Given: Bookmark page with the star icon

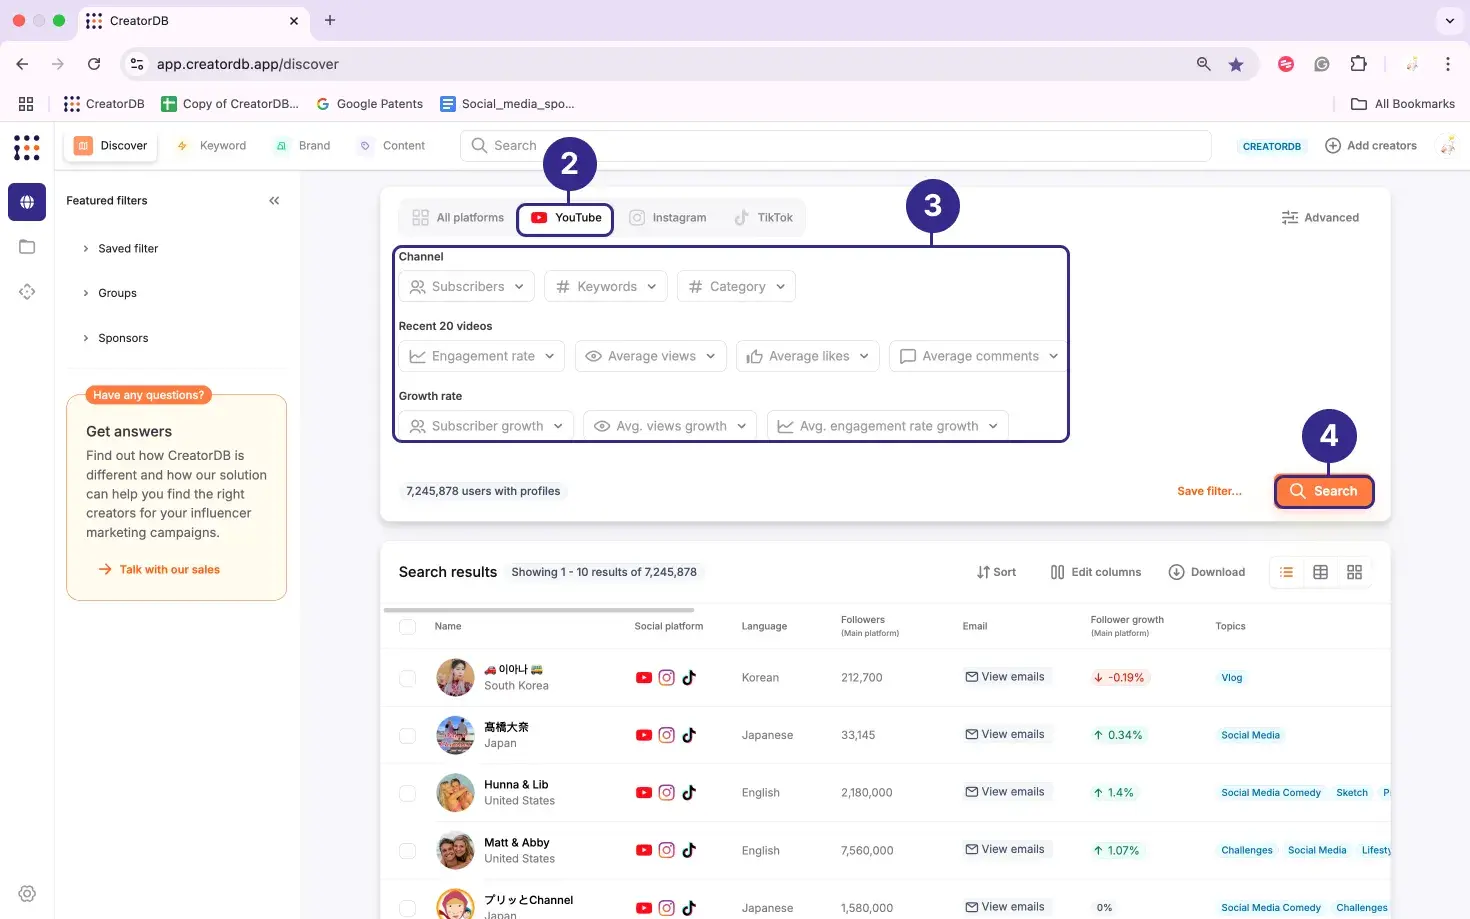Looking at the screenshot, I should pos(1236,64).
